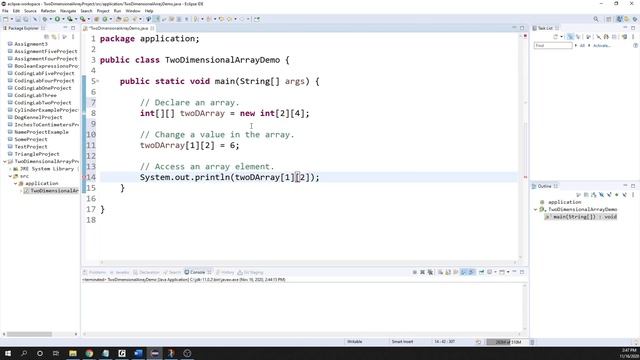Click the Open Perspective icon

[609, 19]
